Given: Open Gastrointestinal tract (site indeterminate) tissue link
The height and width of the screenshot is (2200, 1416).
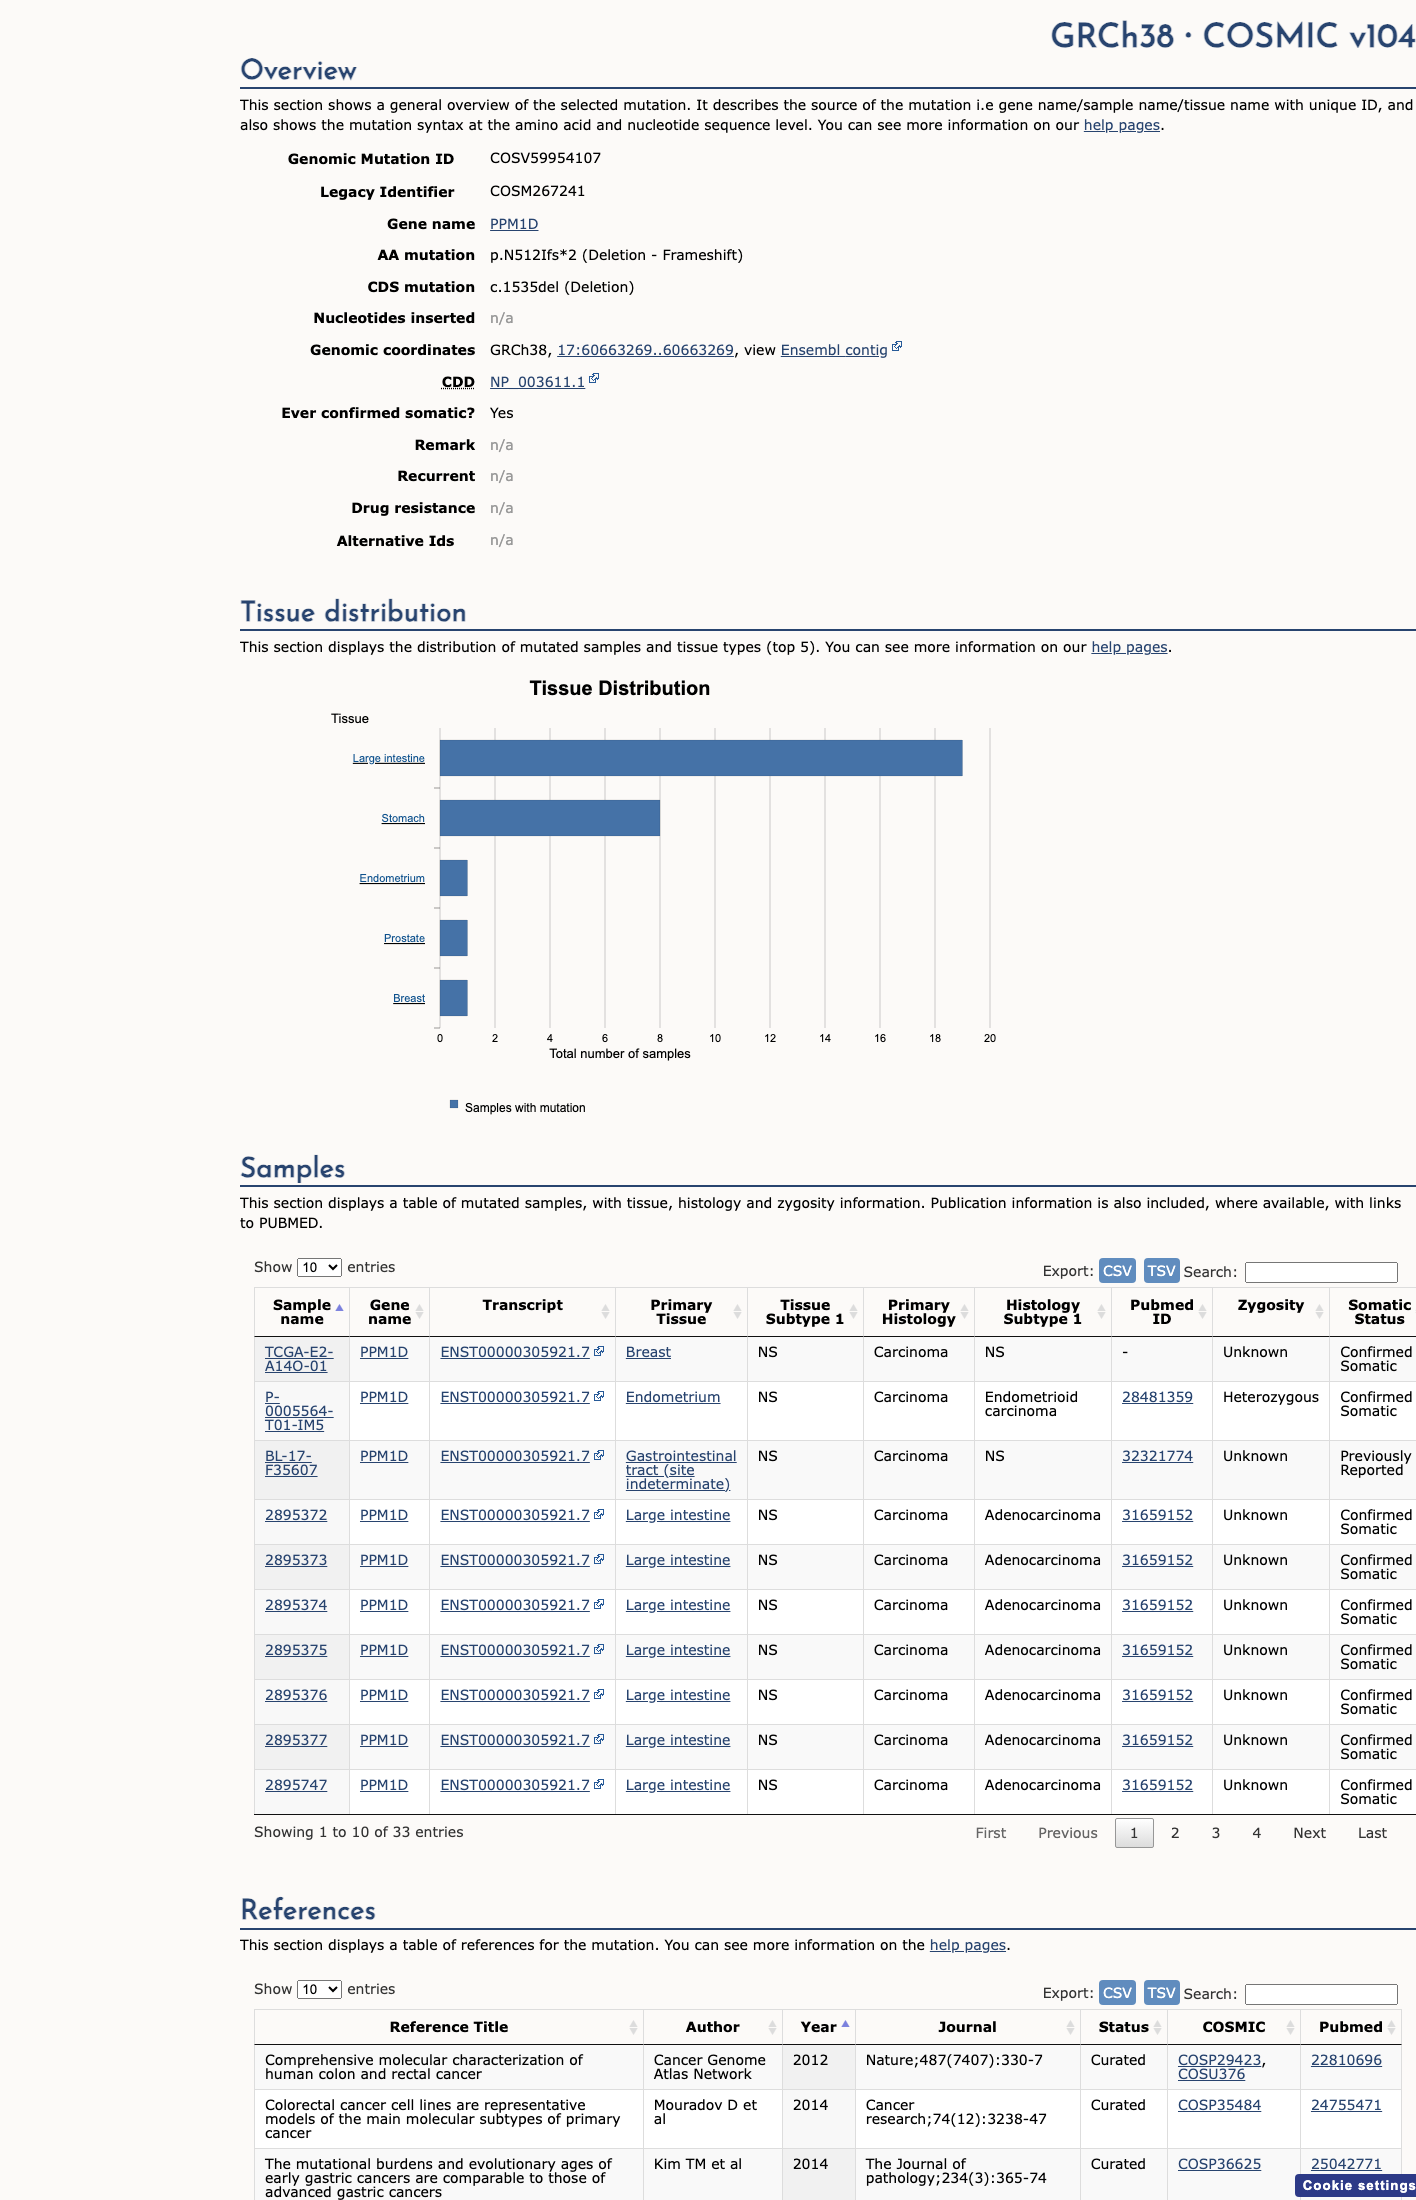Looking at the screenshot, I should 681,1470.
